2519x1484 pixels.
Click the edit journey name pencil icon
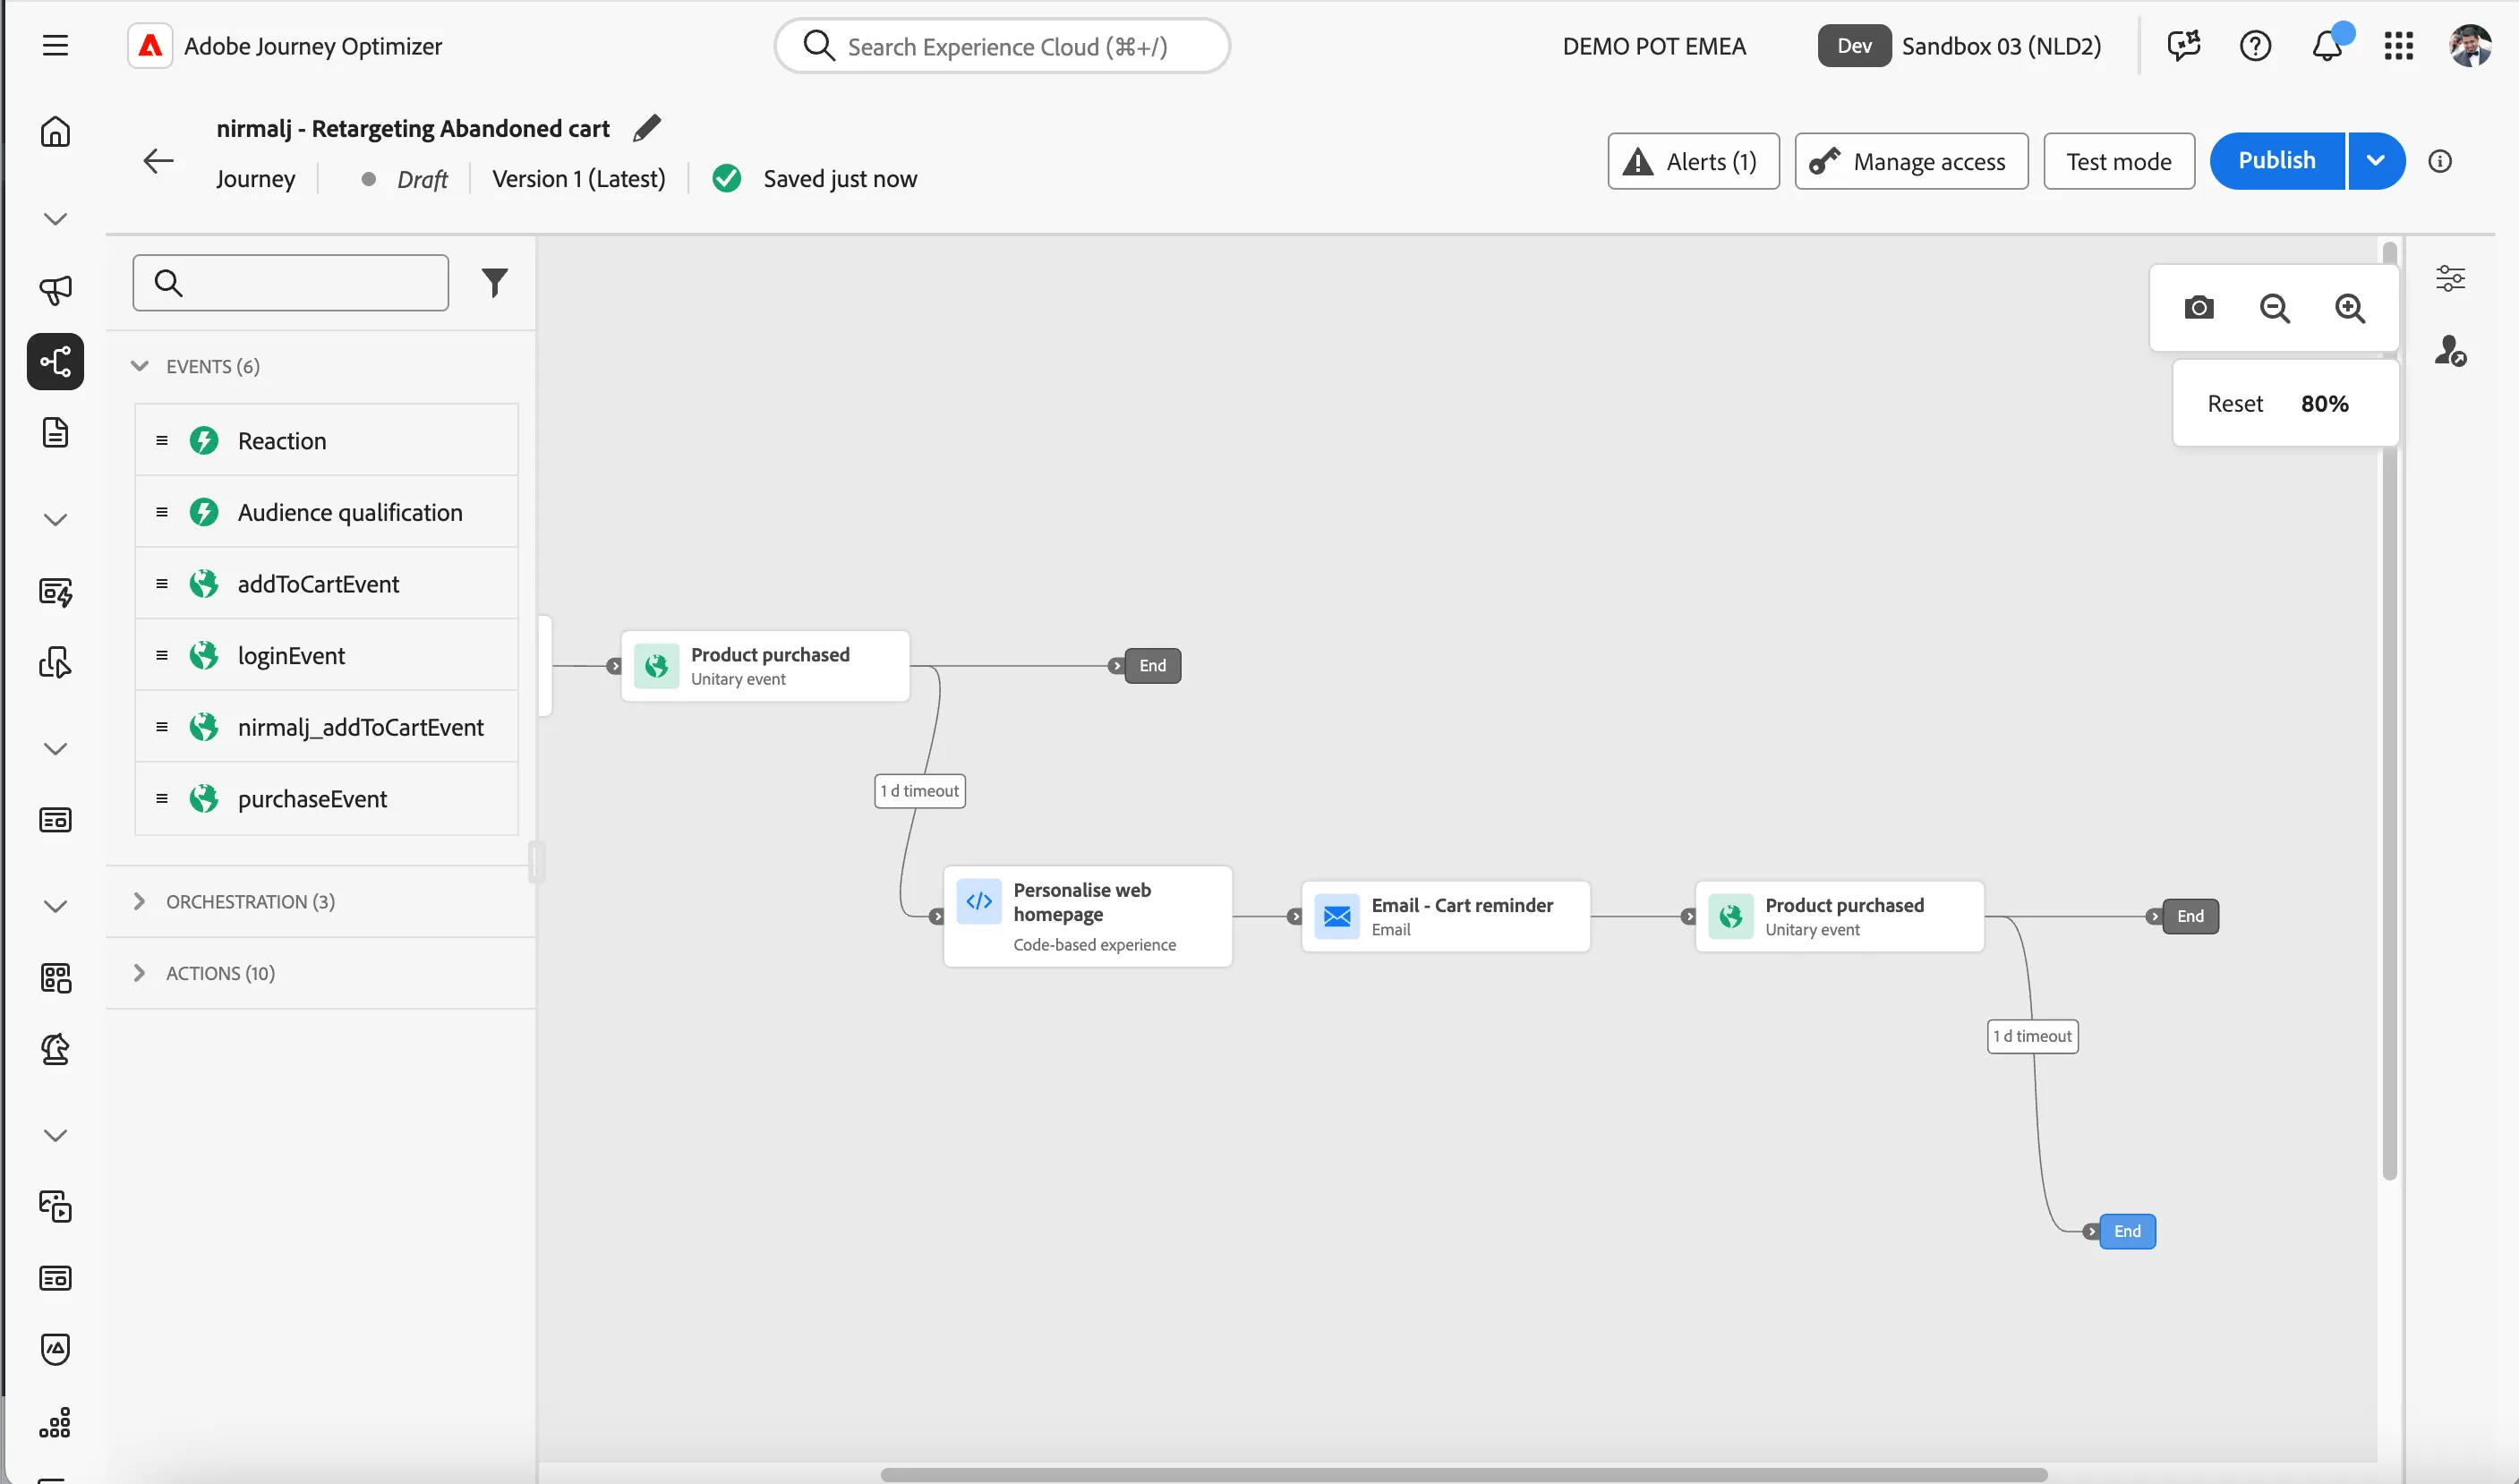click(647, 128)
